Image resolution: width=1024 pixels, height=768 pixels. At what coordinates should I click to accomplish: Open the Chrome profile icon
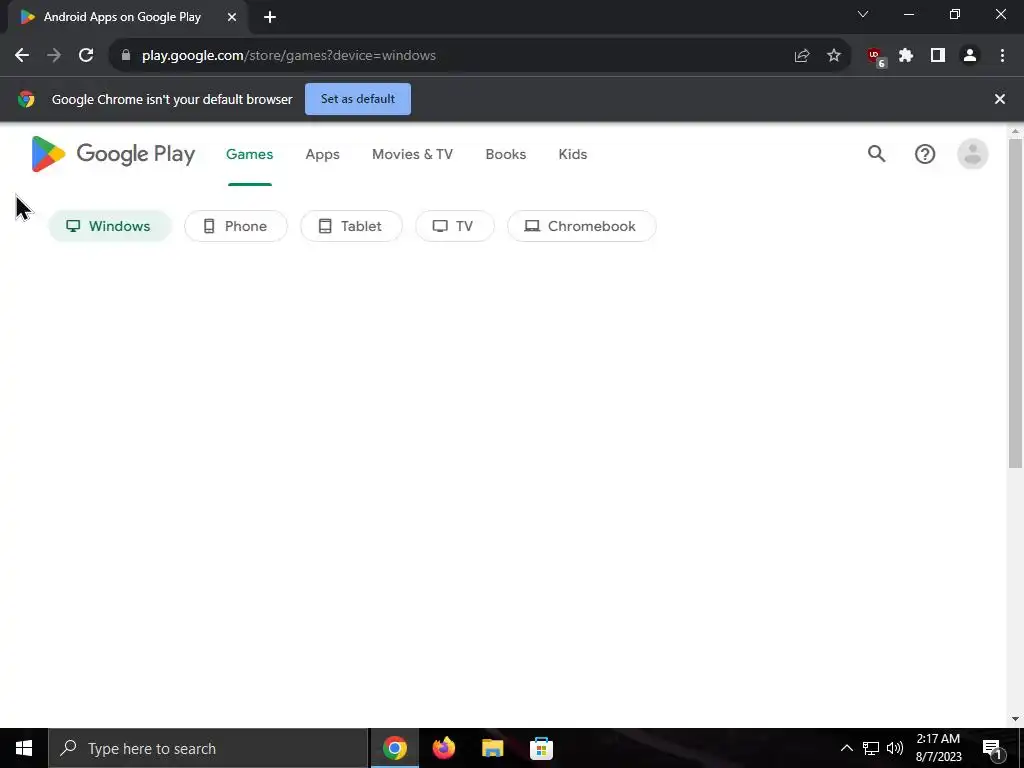point(970,56)
